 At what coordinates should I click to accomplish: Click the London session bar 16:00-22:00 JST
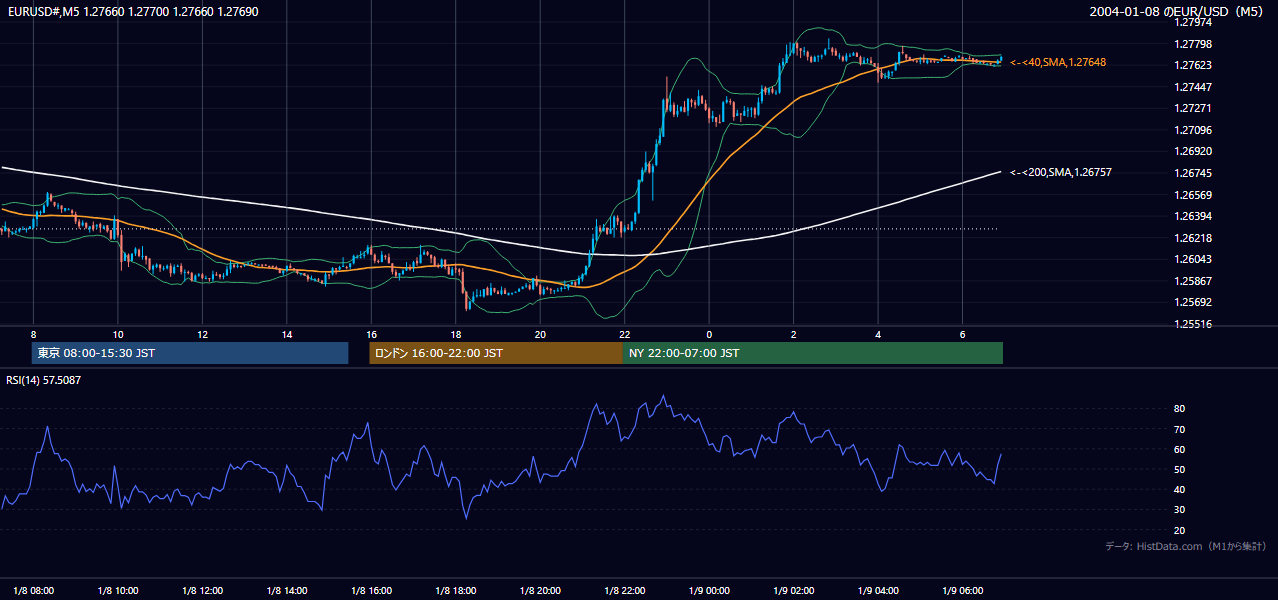tap(496, 353)
